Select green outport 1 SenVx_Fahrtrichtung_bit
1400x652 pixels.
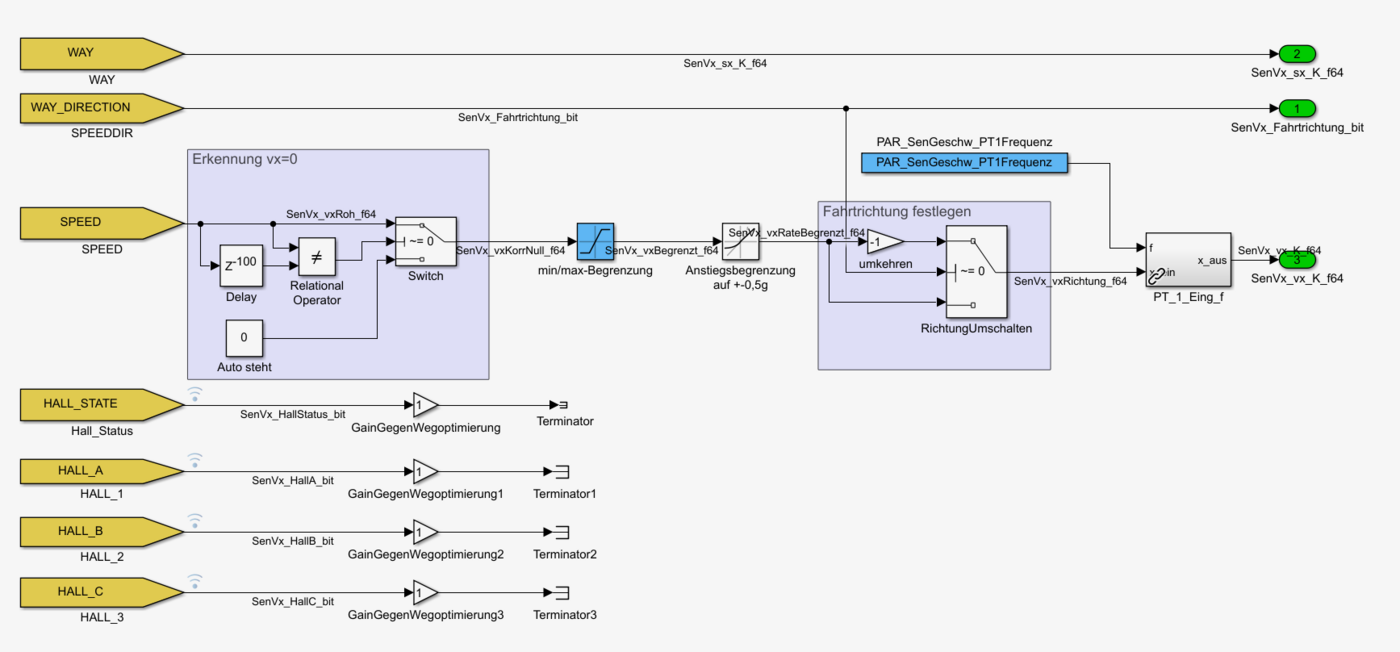pyautogui.click(x=1296, y=108)
